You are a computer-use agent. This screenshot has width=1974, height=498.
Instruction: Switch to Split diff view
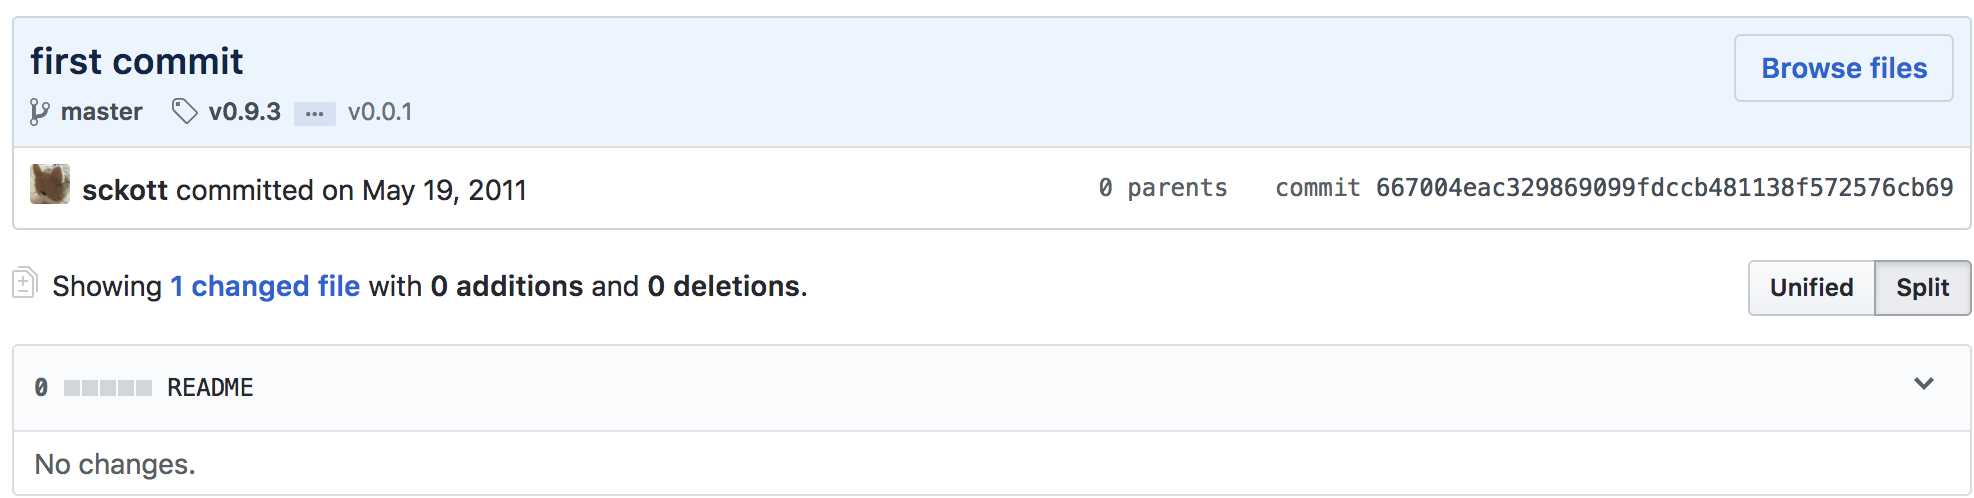1922,288
